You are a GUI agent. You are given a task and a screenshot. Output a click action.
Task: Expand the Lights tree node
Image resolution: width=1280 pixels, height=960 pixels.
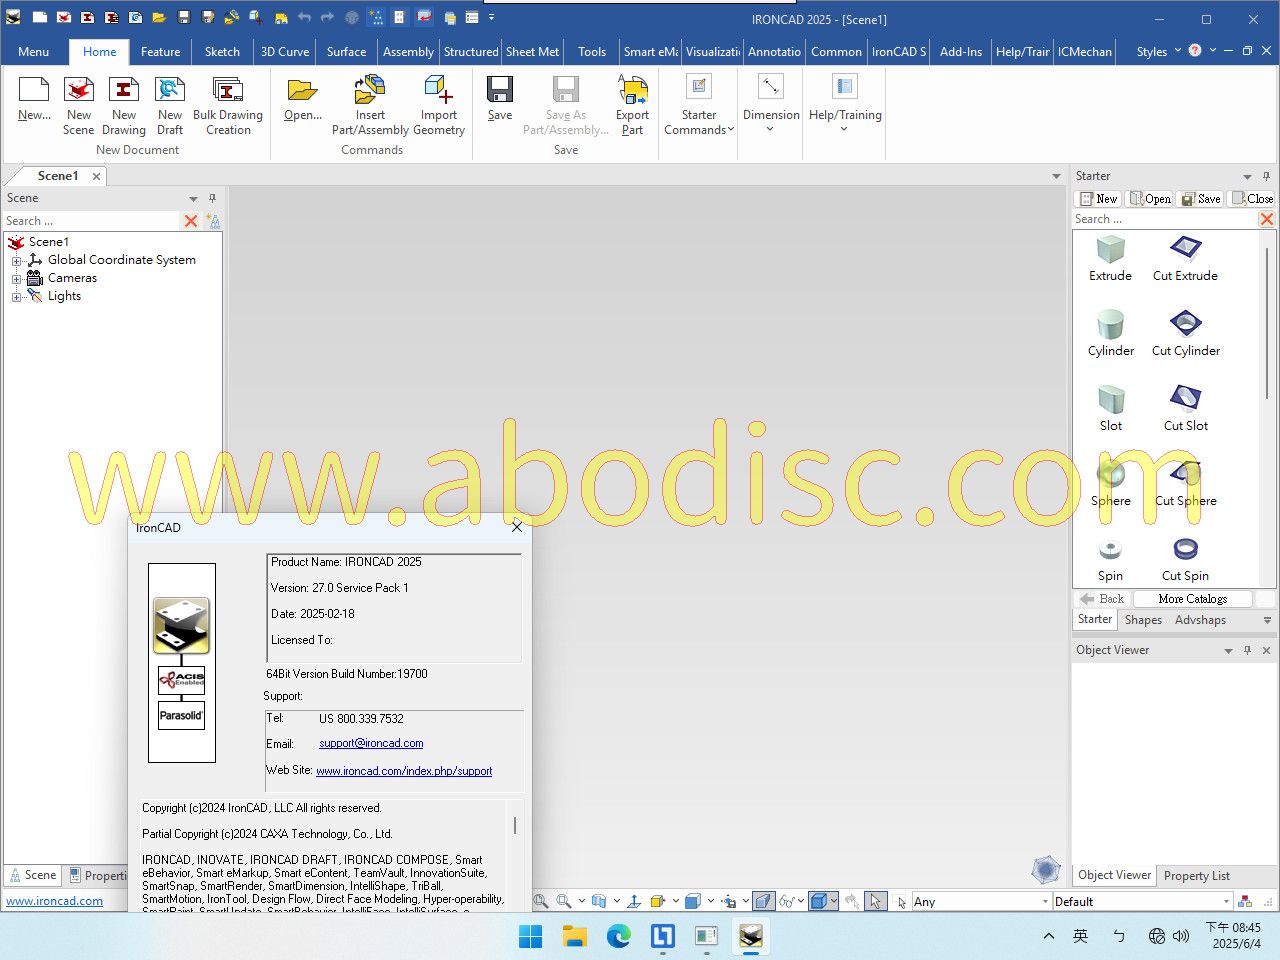16,297
